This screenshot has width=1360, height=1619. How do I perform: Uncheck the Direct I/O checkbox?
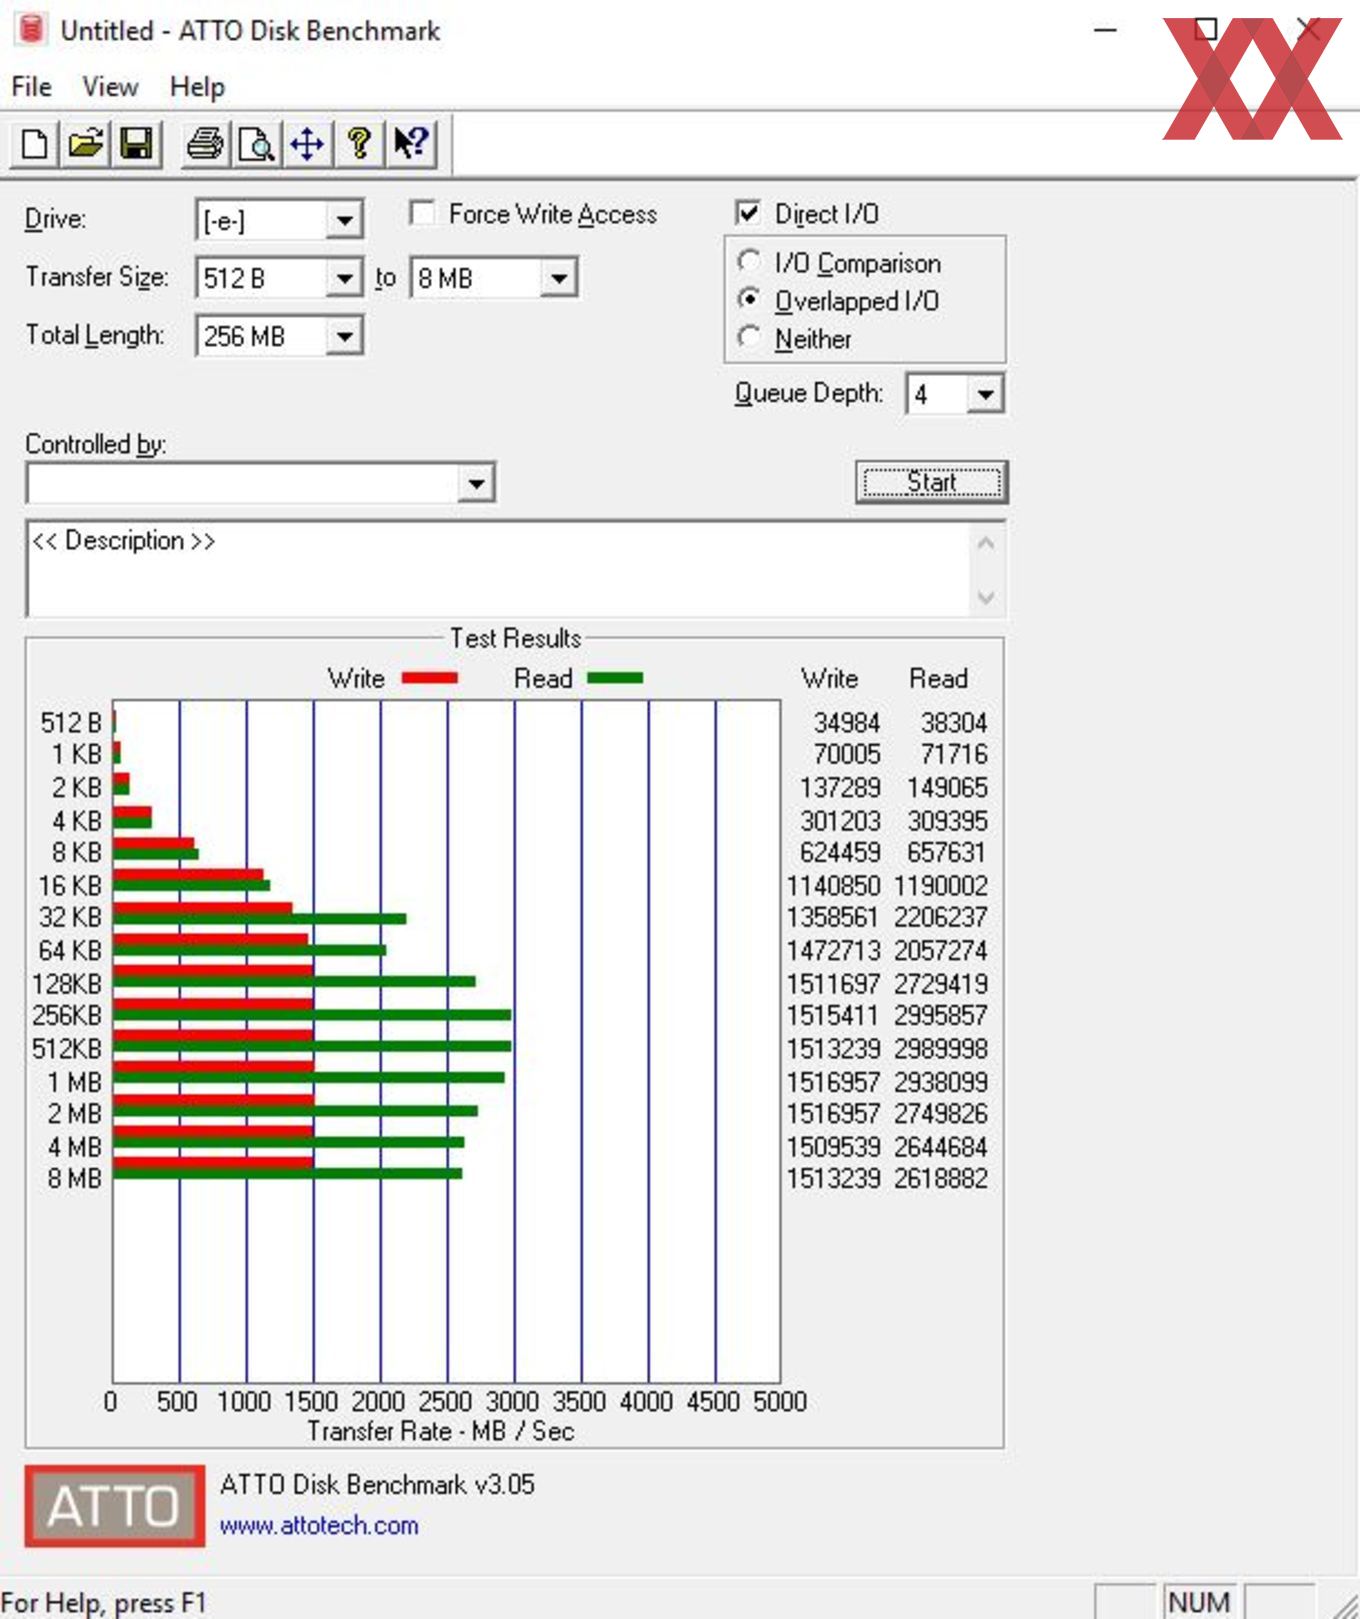pos(748,213)
